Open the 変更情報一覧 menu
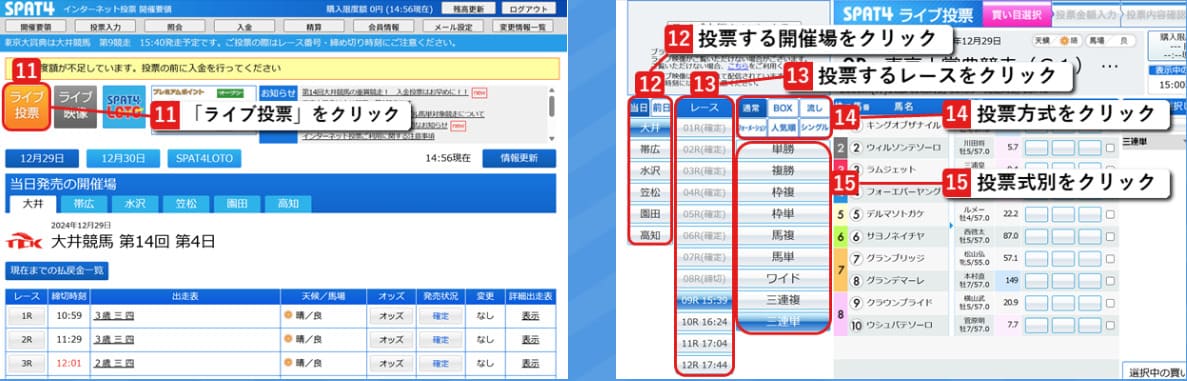Viewport: 1187px width, 381px height. 523,27
